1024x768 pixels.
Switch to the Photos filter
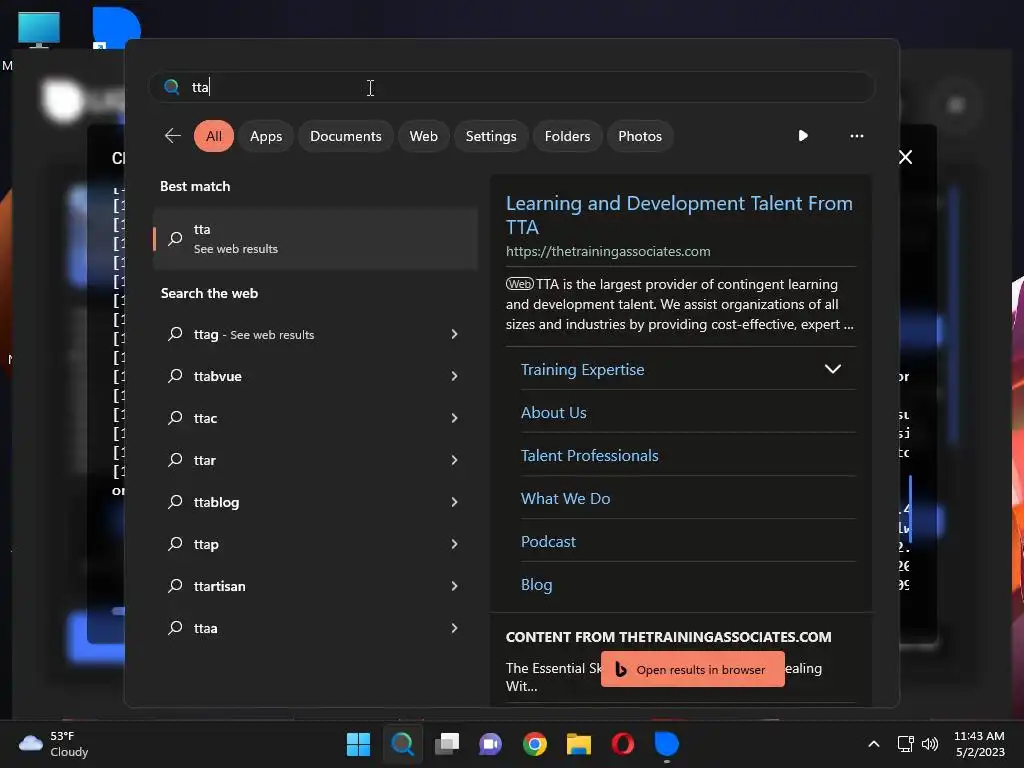click(x=640, y=136)
